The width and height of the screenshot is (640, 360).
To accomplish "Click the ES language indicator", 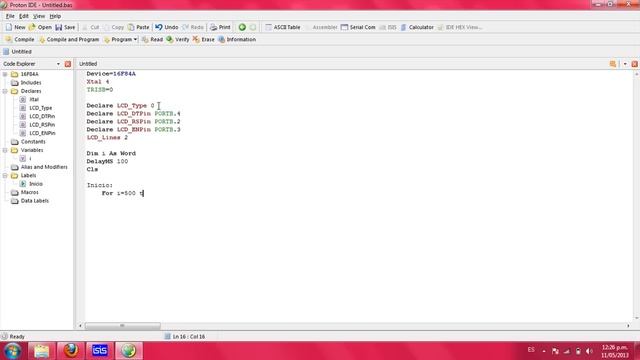I will [531, 350].
